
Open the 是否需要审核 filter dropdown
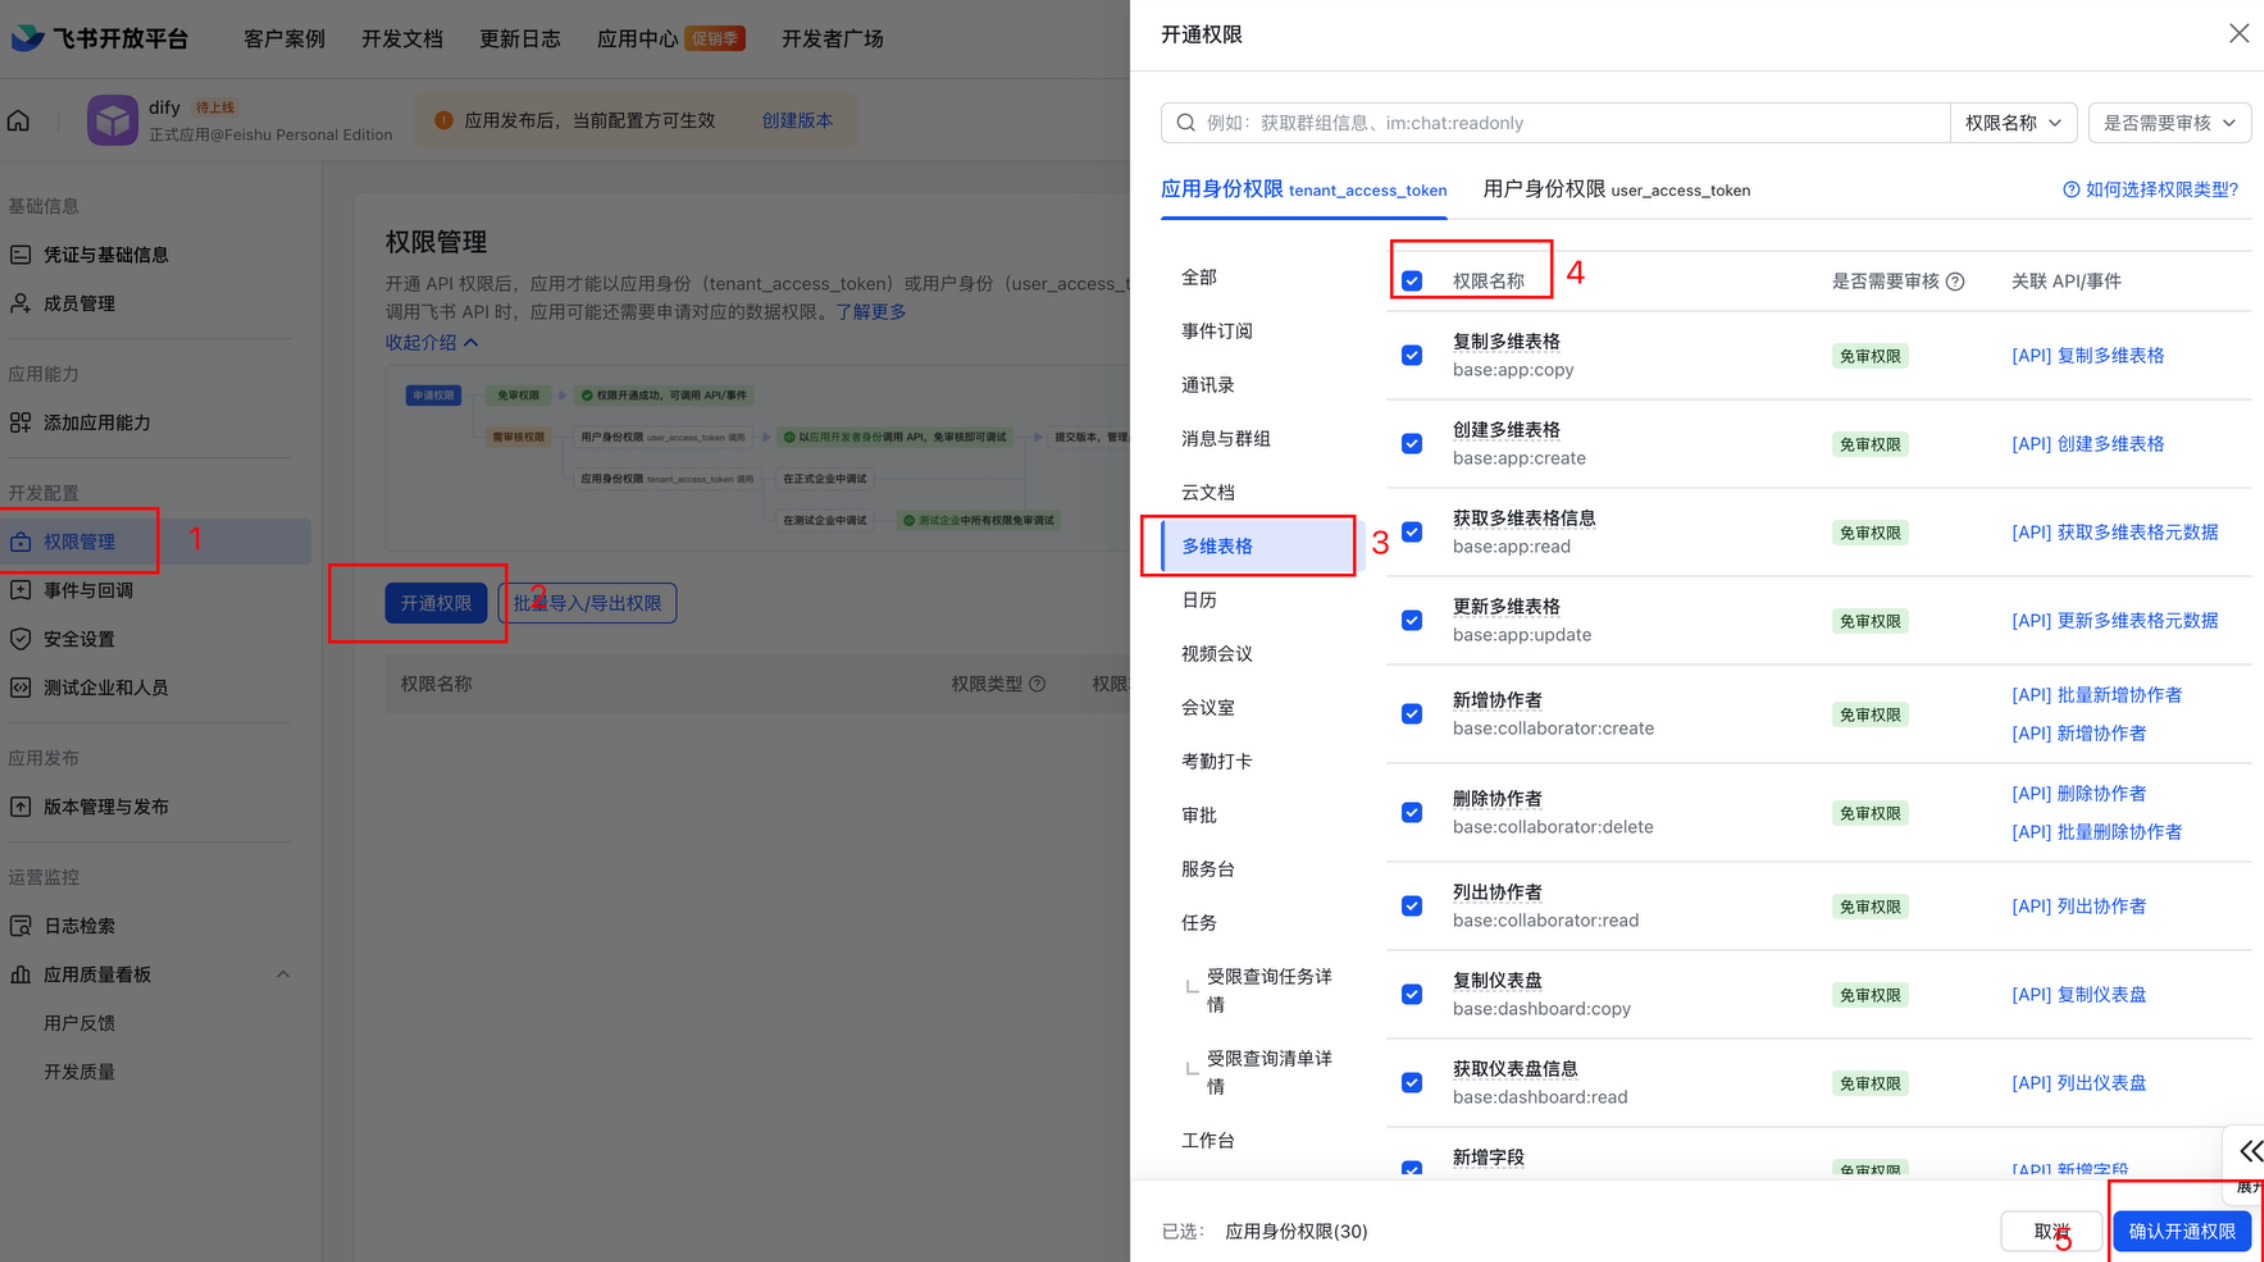click(x=2168, y=123)
